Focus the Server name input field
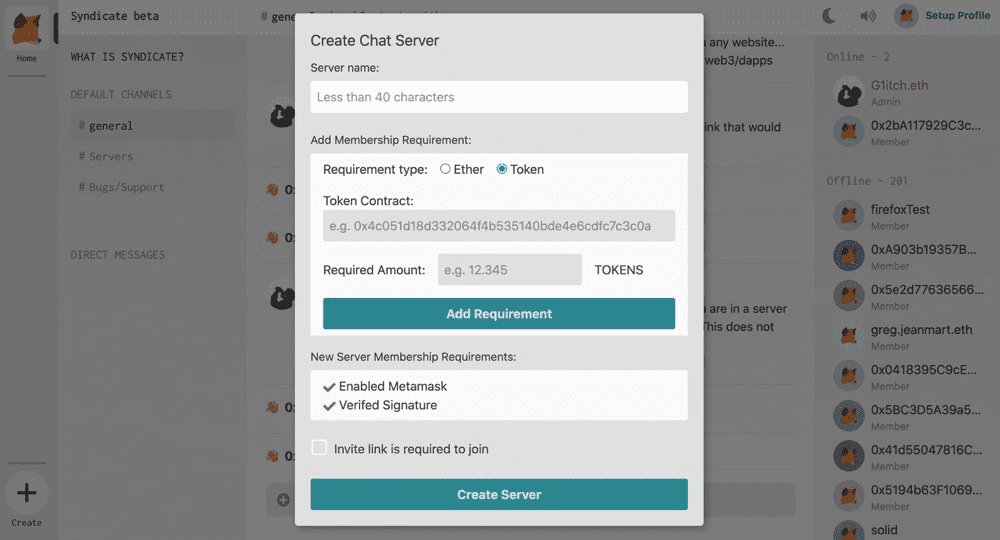The height and width of the screenshot is (540, 1000). click(x=499, y=97)
